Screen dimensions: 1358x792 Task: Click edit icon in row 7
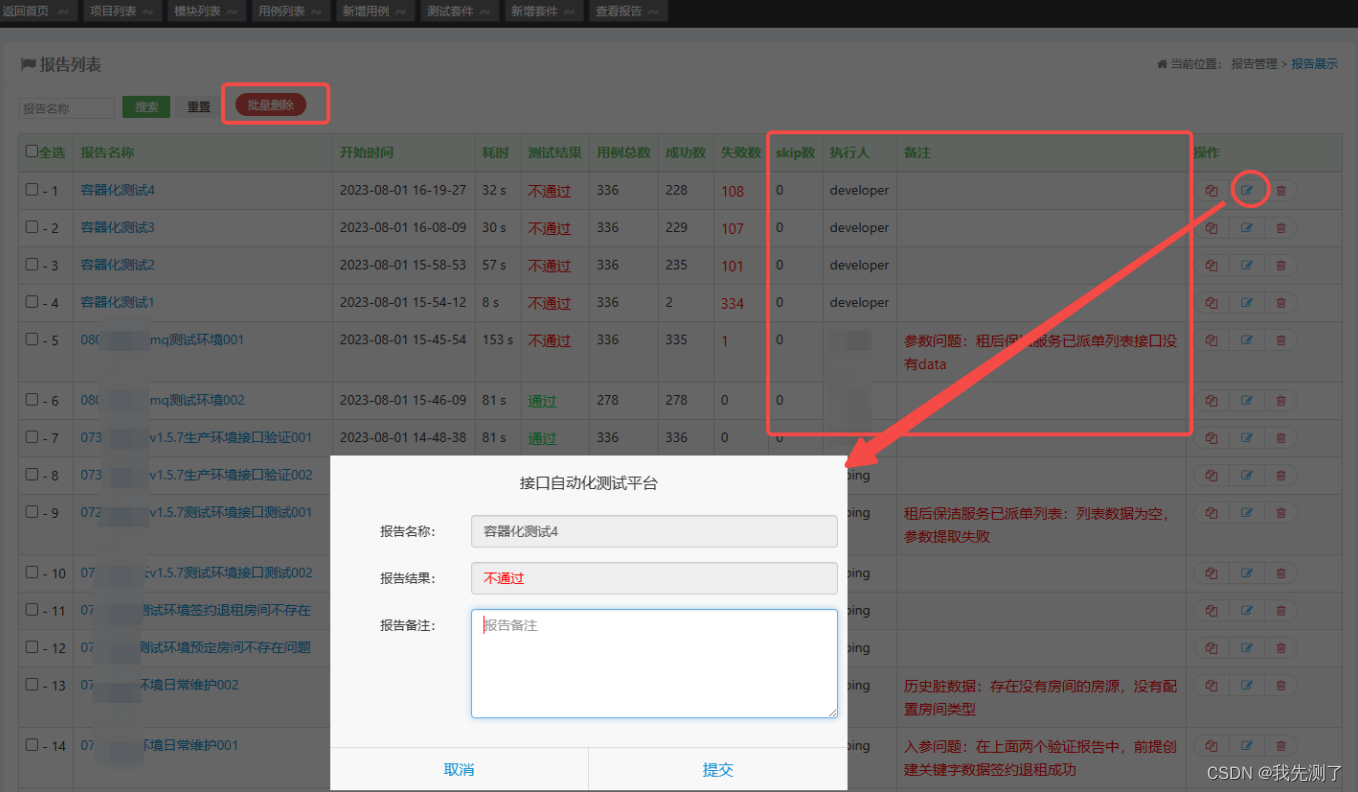(1247, 437)
